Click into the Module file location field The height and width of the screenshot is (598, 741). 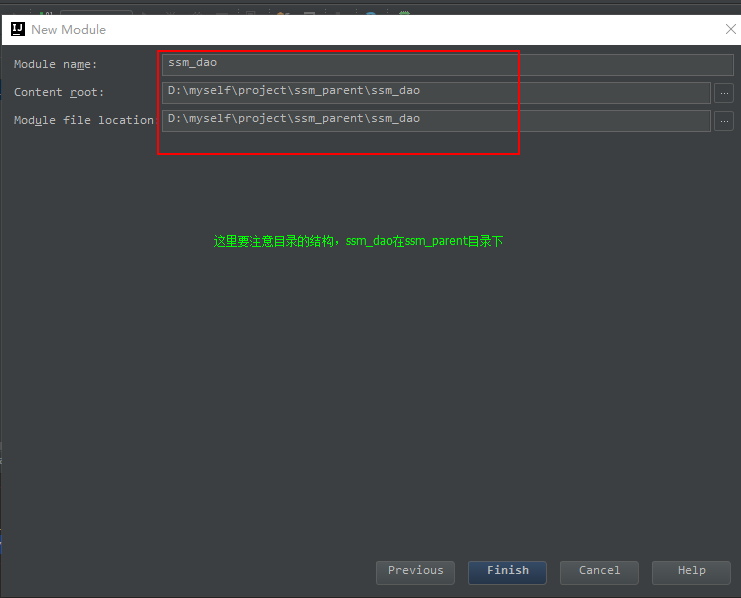point(436,121)
